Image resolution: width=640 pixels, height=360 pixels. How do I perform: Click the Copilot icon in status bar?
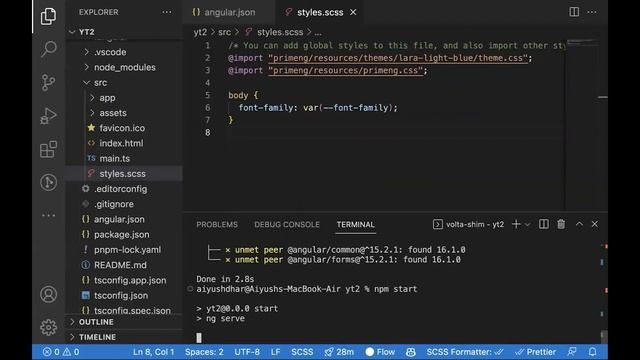[411, 352]
